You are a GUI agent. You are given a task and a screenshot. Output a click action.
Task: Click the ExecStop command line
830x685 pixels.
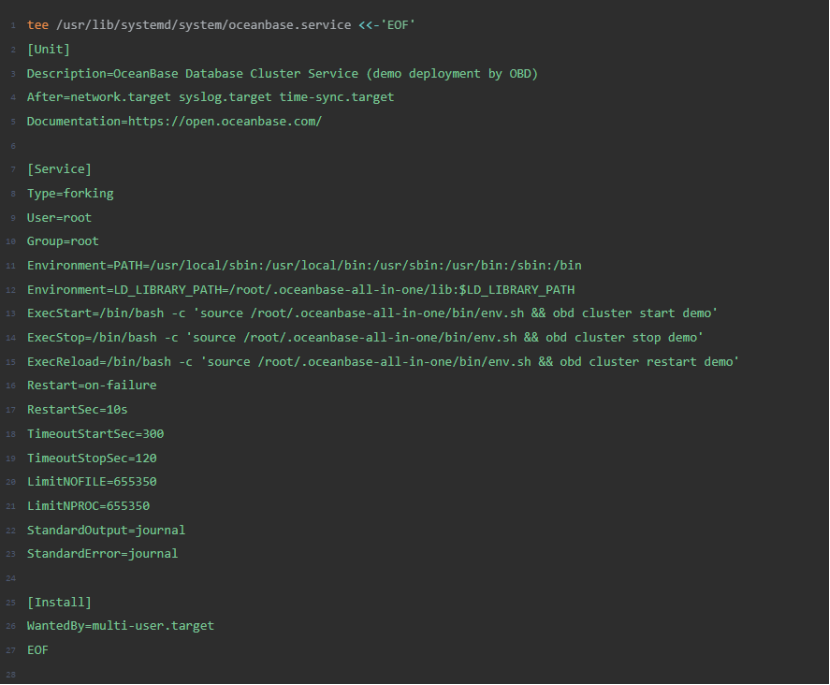(x=365, y=337)
